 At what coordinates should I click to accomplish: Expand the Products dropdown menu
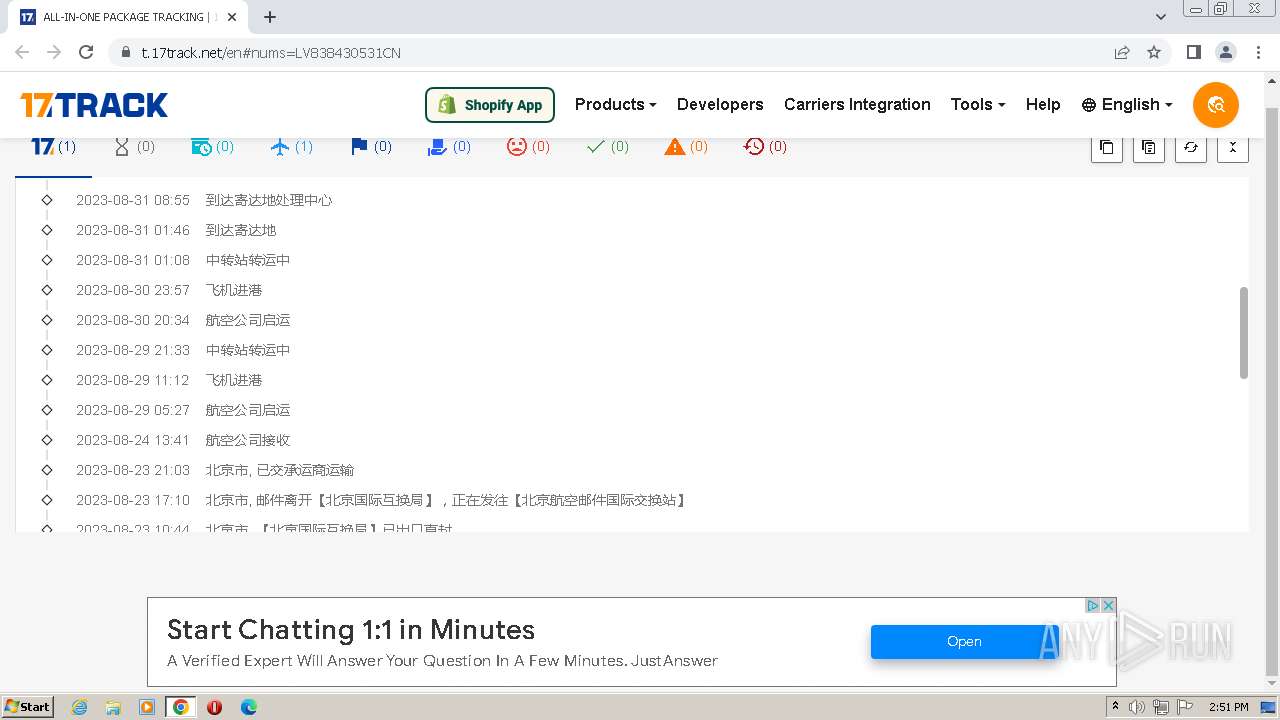(x=615, y=104)
